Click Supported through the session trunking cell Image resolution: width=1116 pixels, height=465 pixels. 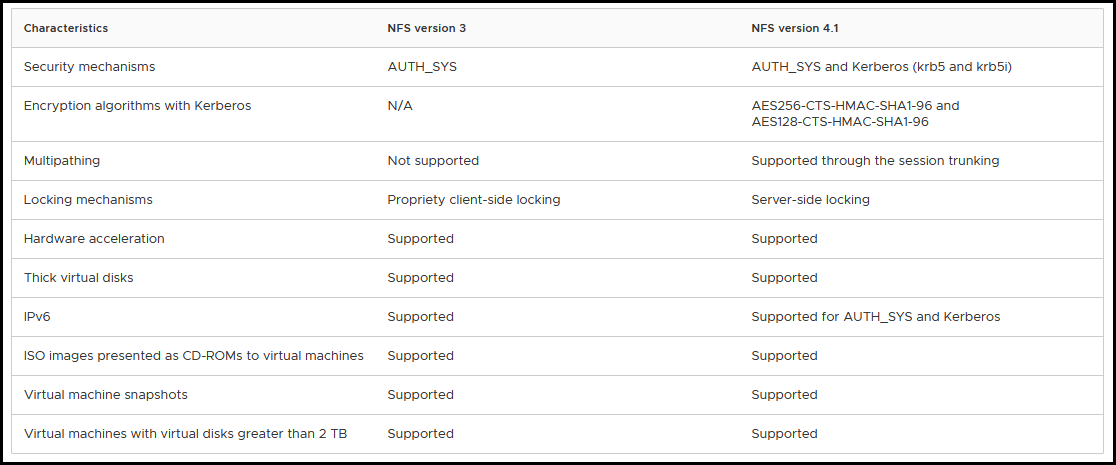point(875,161)
